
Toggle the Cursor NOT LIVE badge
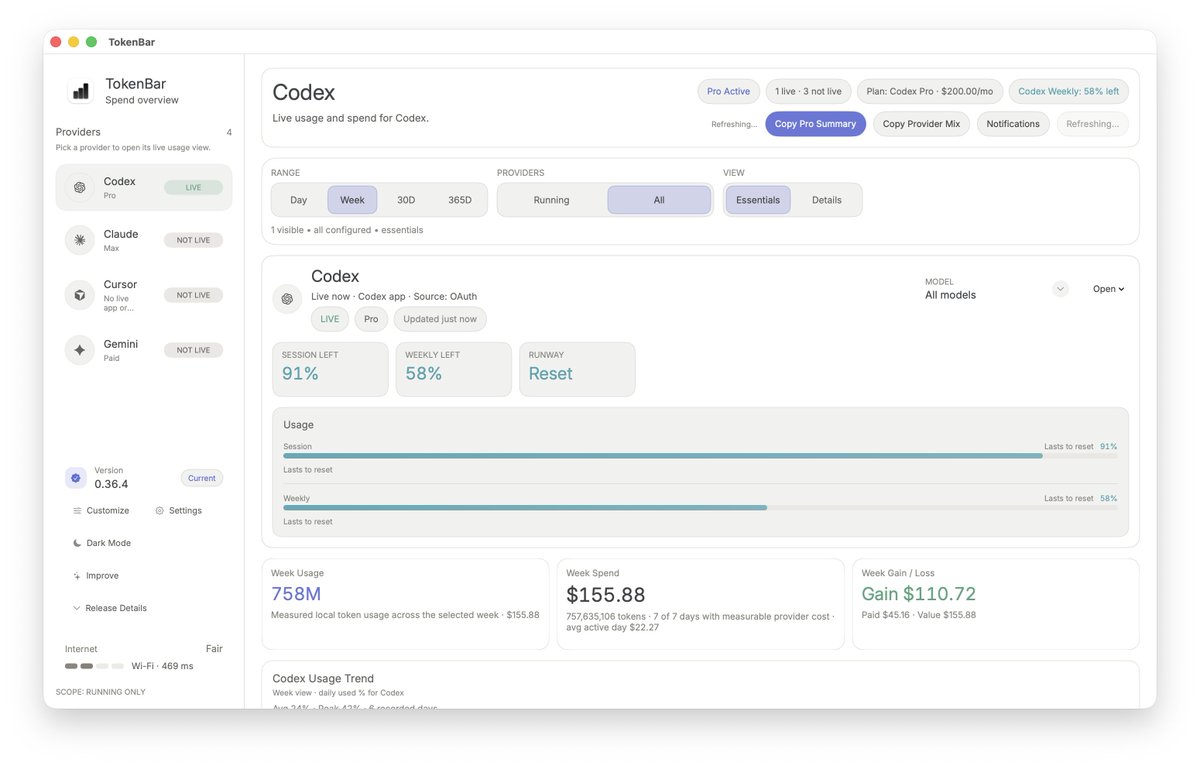point(193,295)
